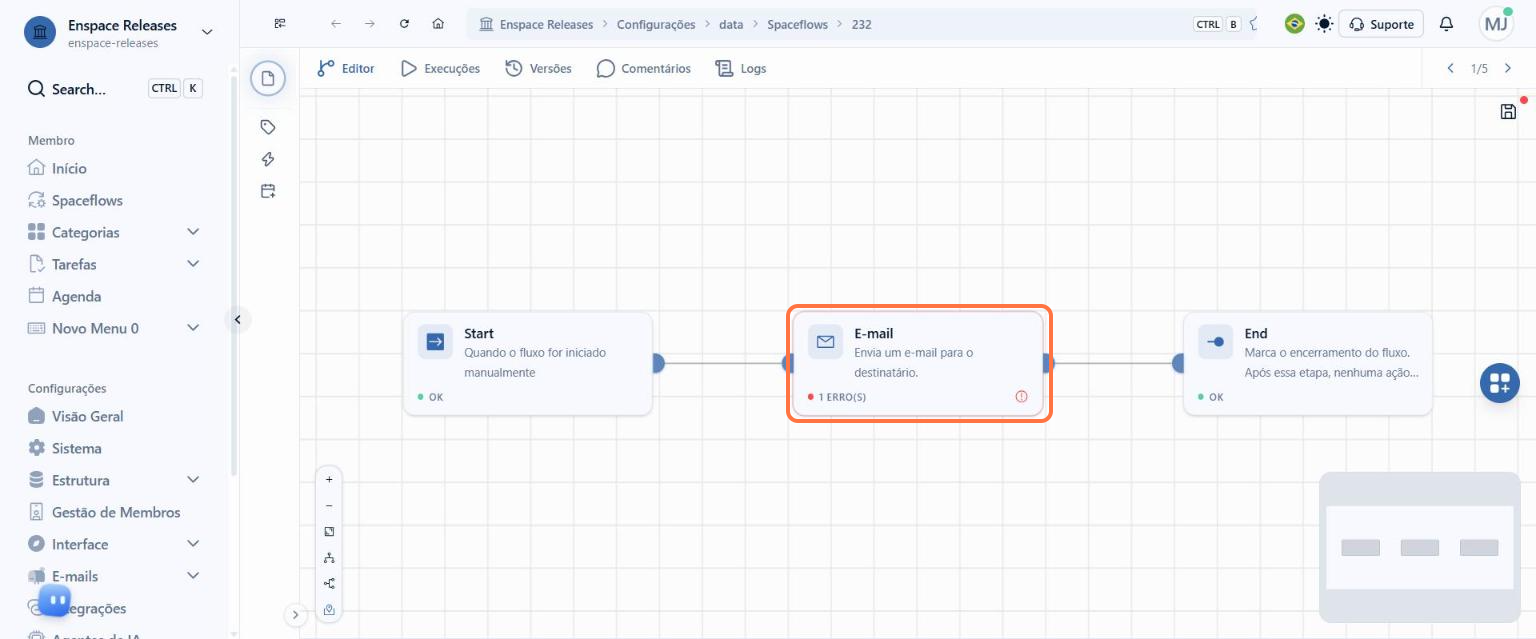This screenshot has height=639, width=1536.
Task: Expand the Estrutura menu
Action: pyautogui.click(x=193, y=480)
